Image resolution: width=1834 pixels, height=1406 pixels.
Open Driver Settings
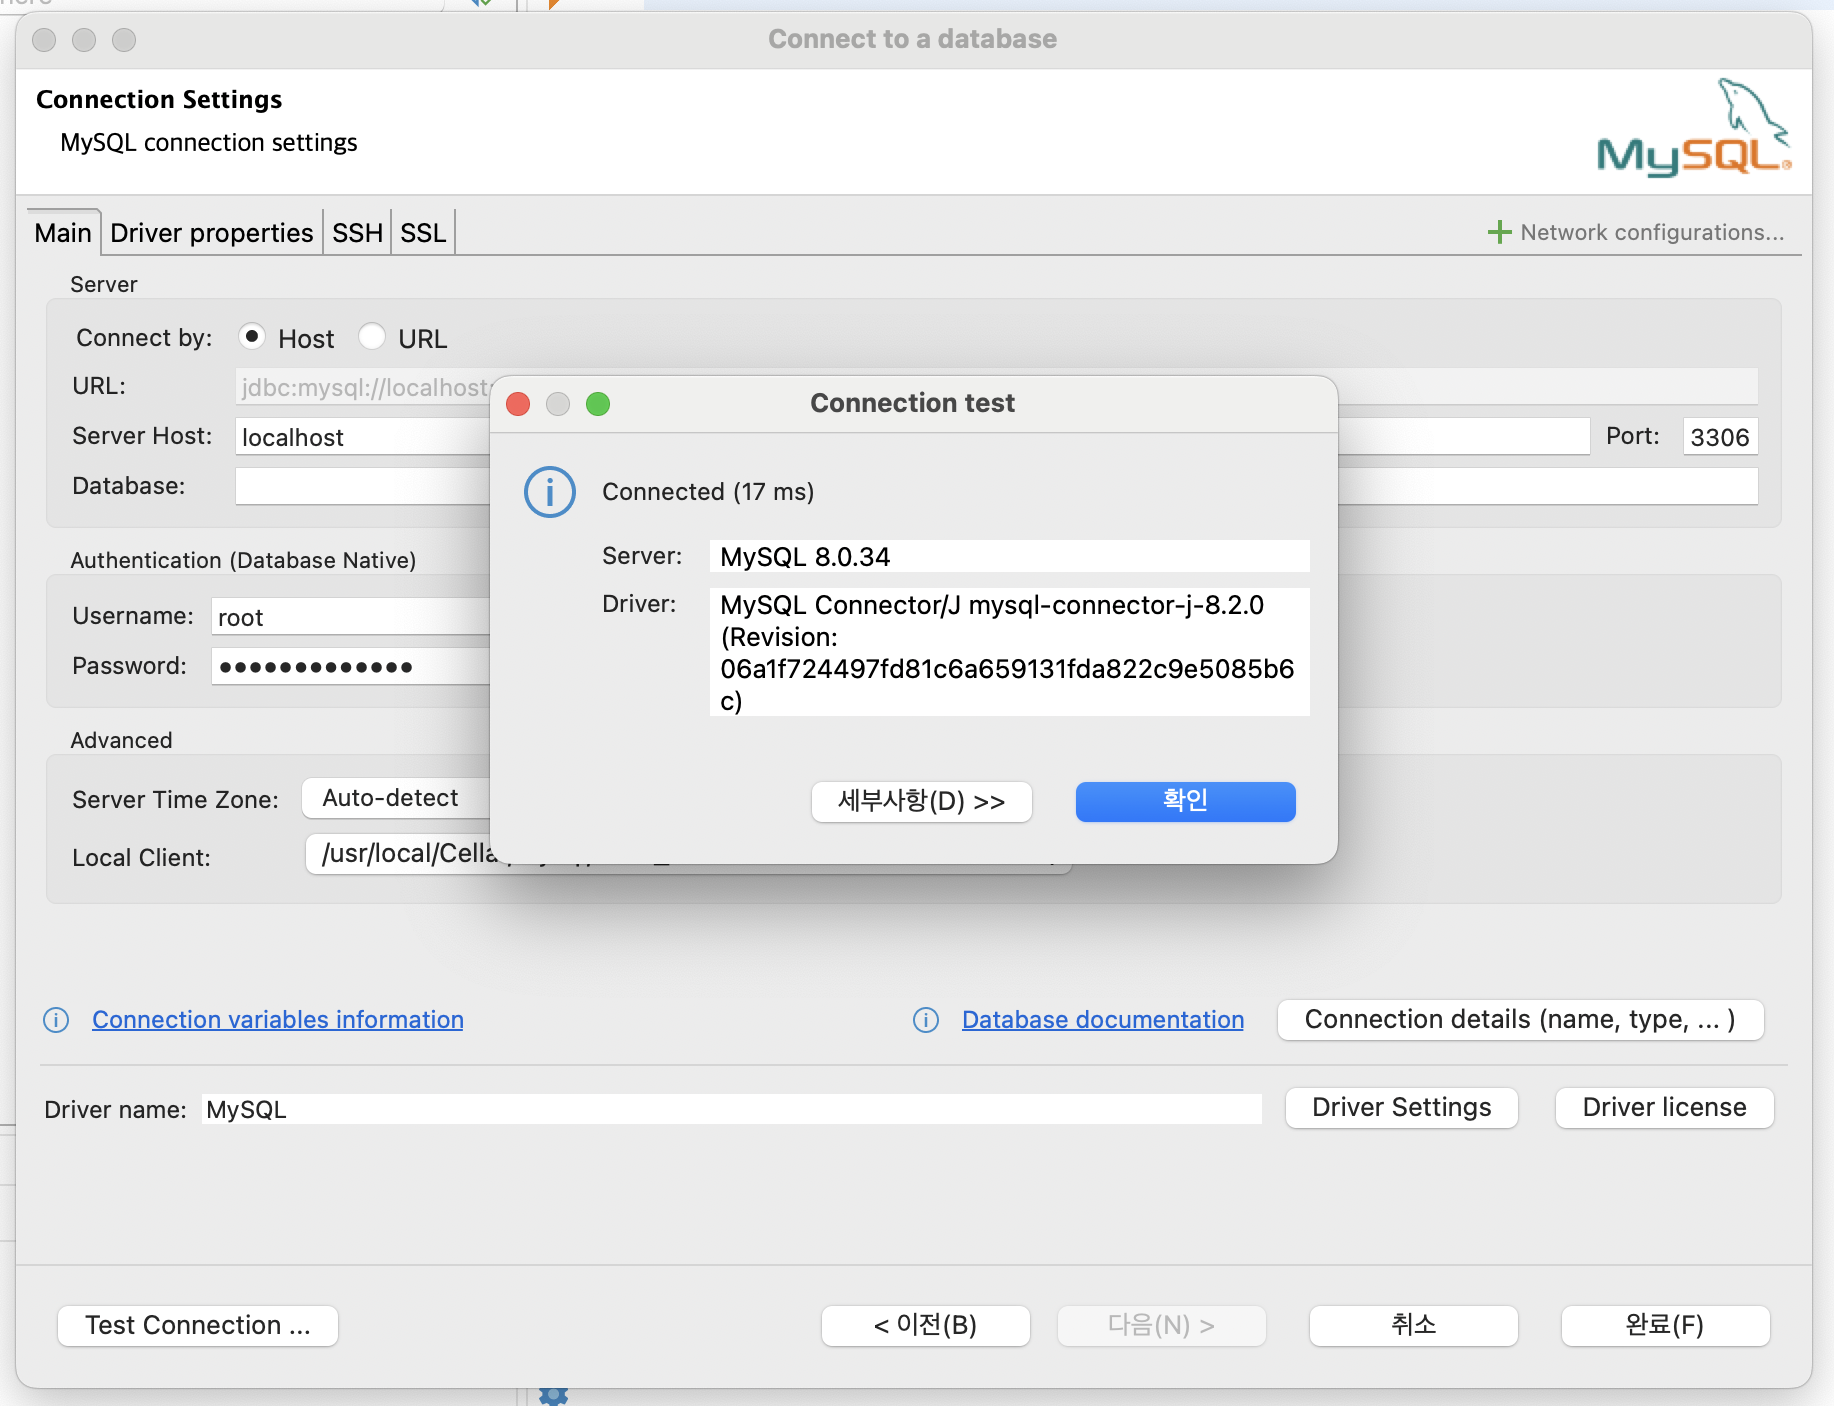click(x=1402, y=1108)
